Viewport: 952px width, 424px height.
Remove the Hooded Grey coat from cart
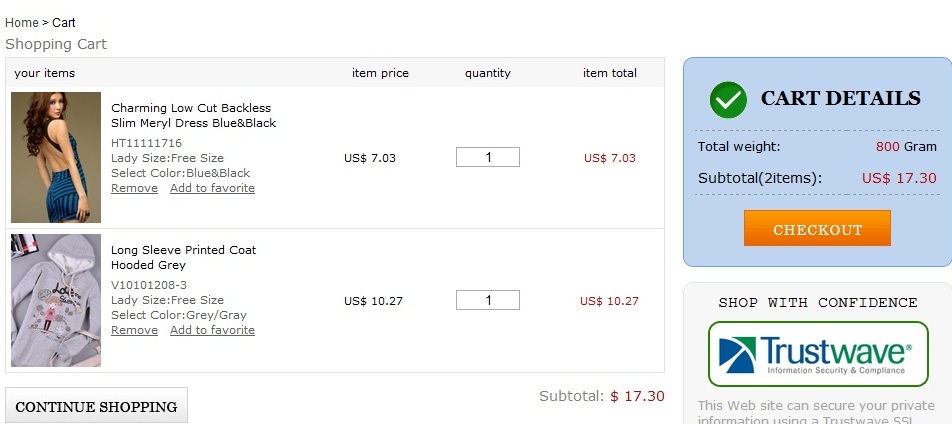click(x=134, y=330)
